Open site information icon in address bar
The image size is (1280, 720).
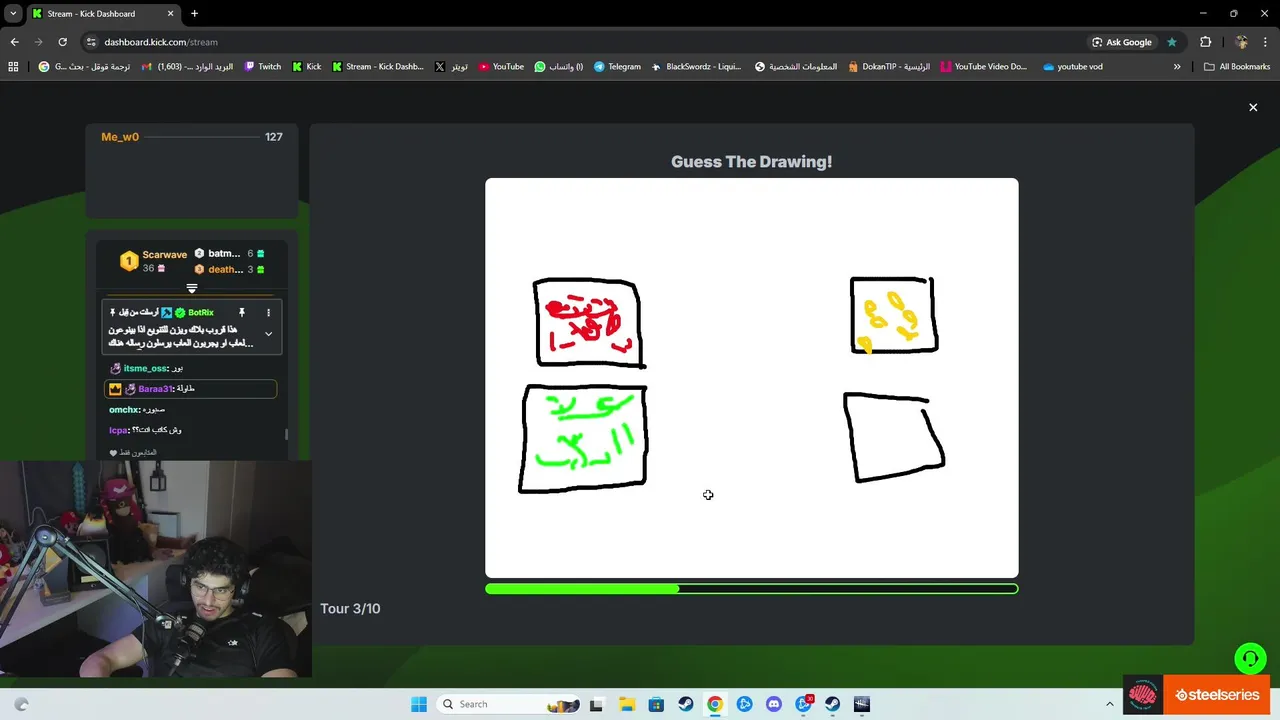[x=91, y=42]
